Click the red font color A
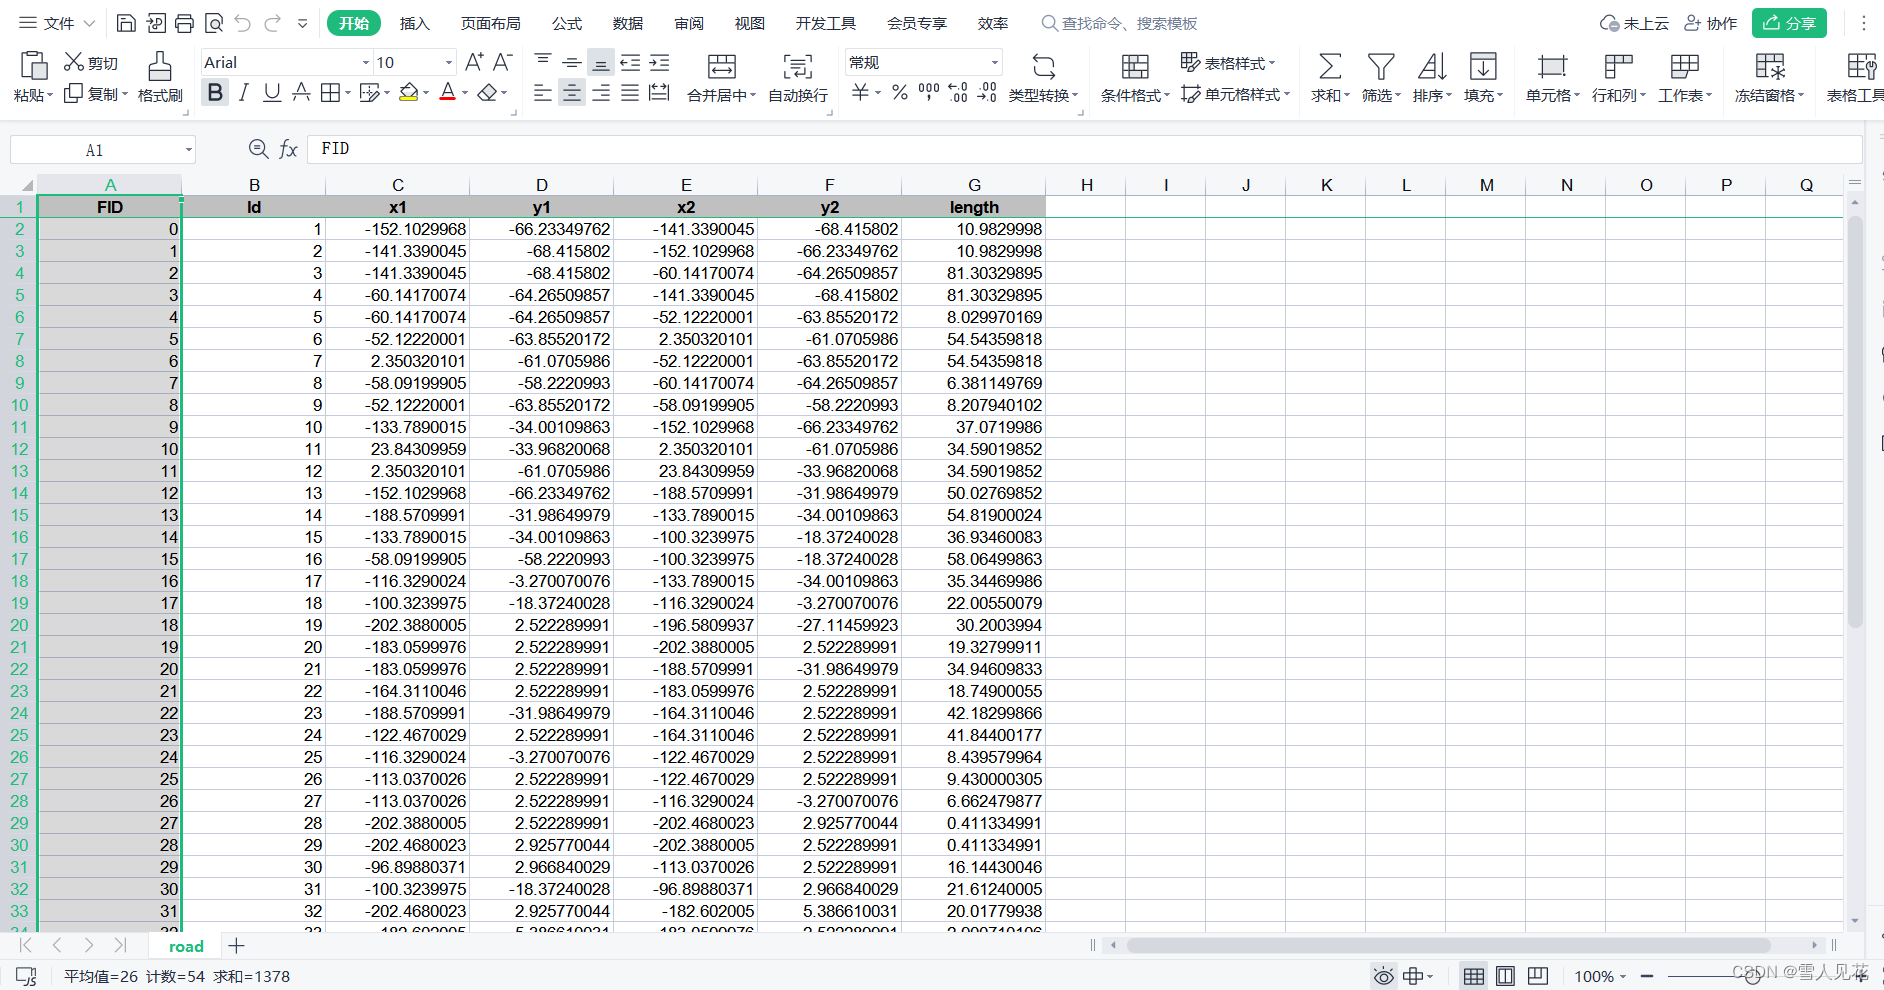 [448, 93]
